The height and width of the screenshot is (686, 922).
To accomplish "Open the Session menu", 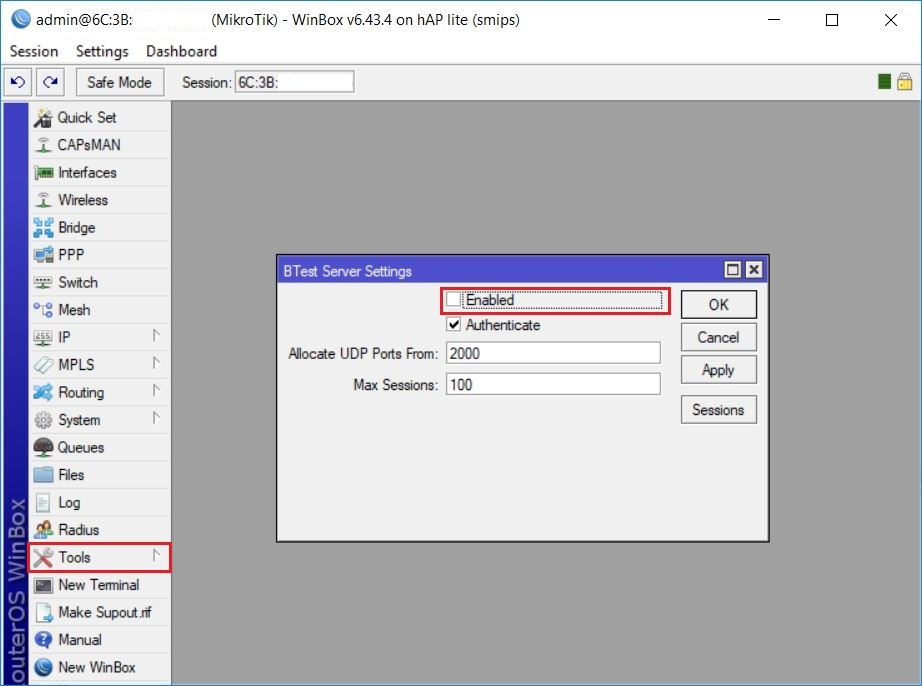I will coord(34,52).
